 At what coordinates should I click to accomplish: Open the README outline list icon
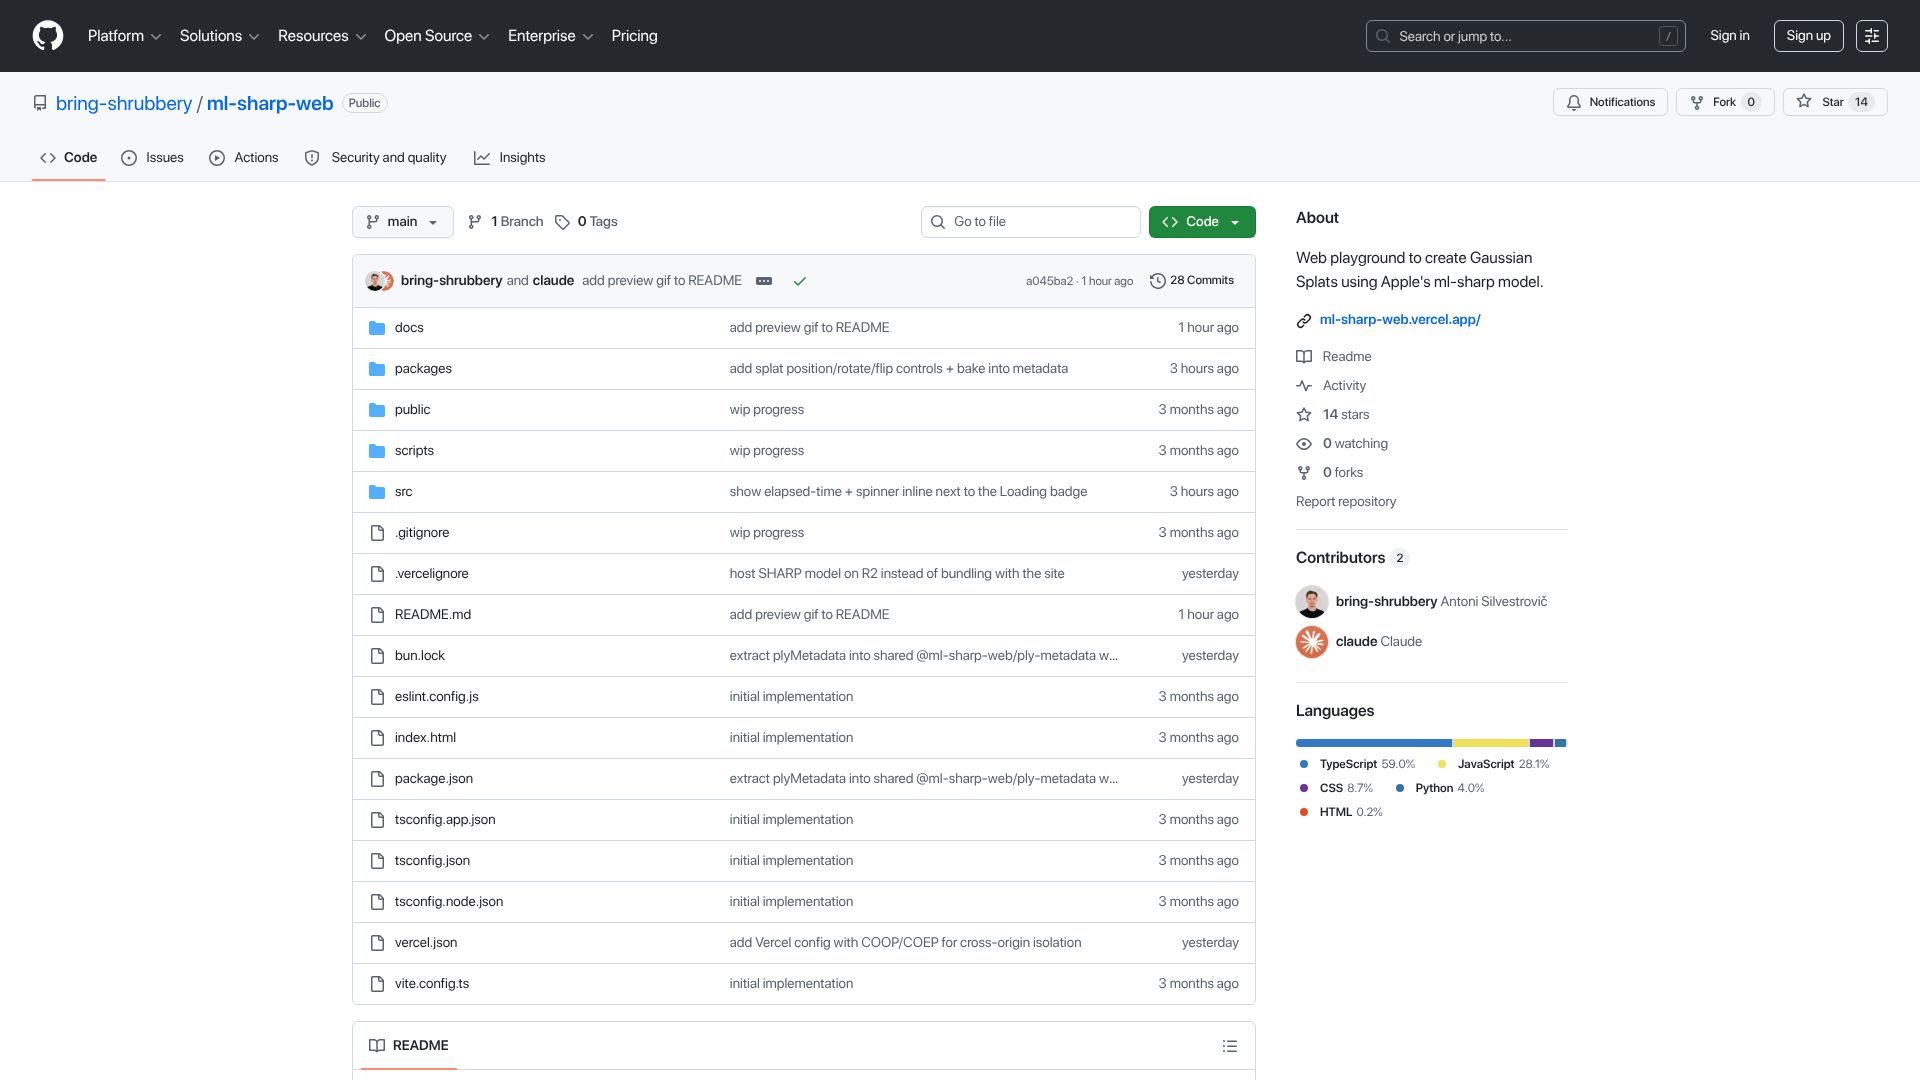(1230, 1046)
